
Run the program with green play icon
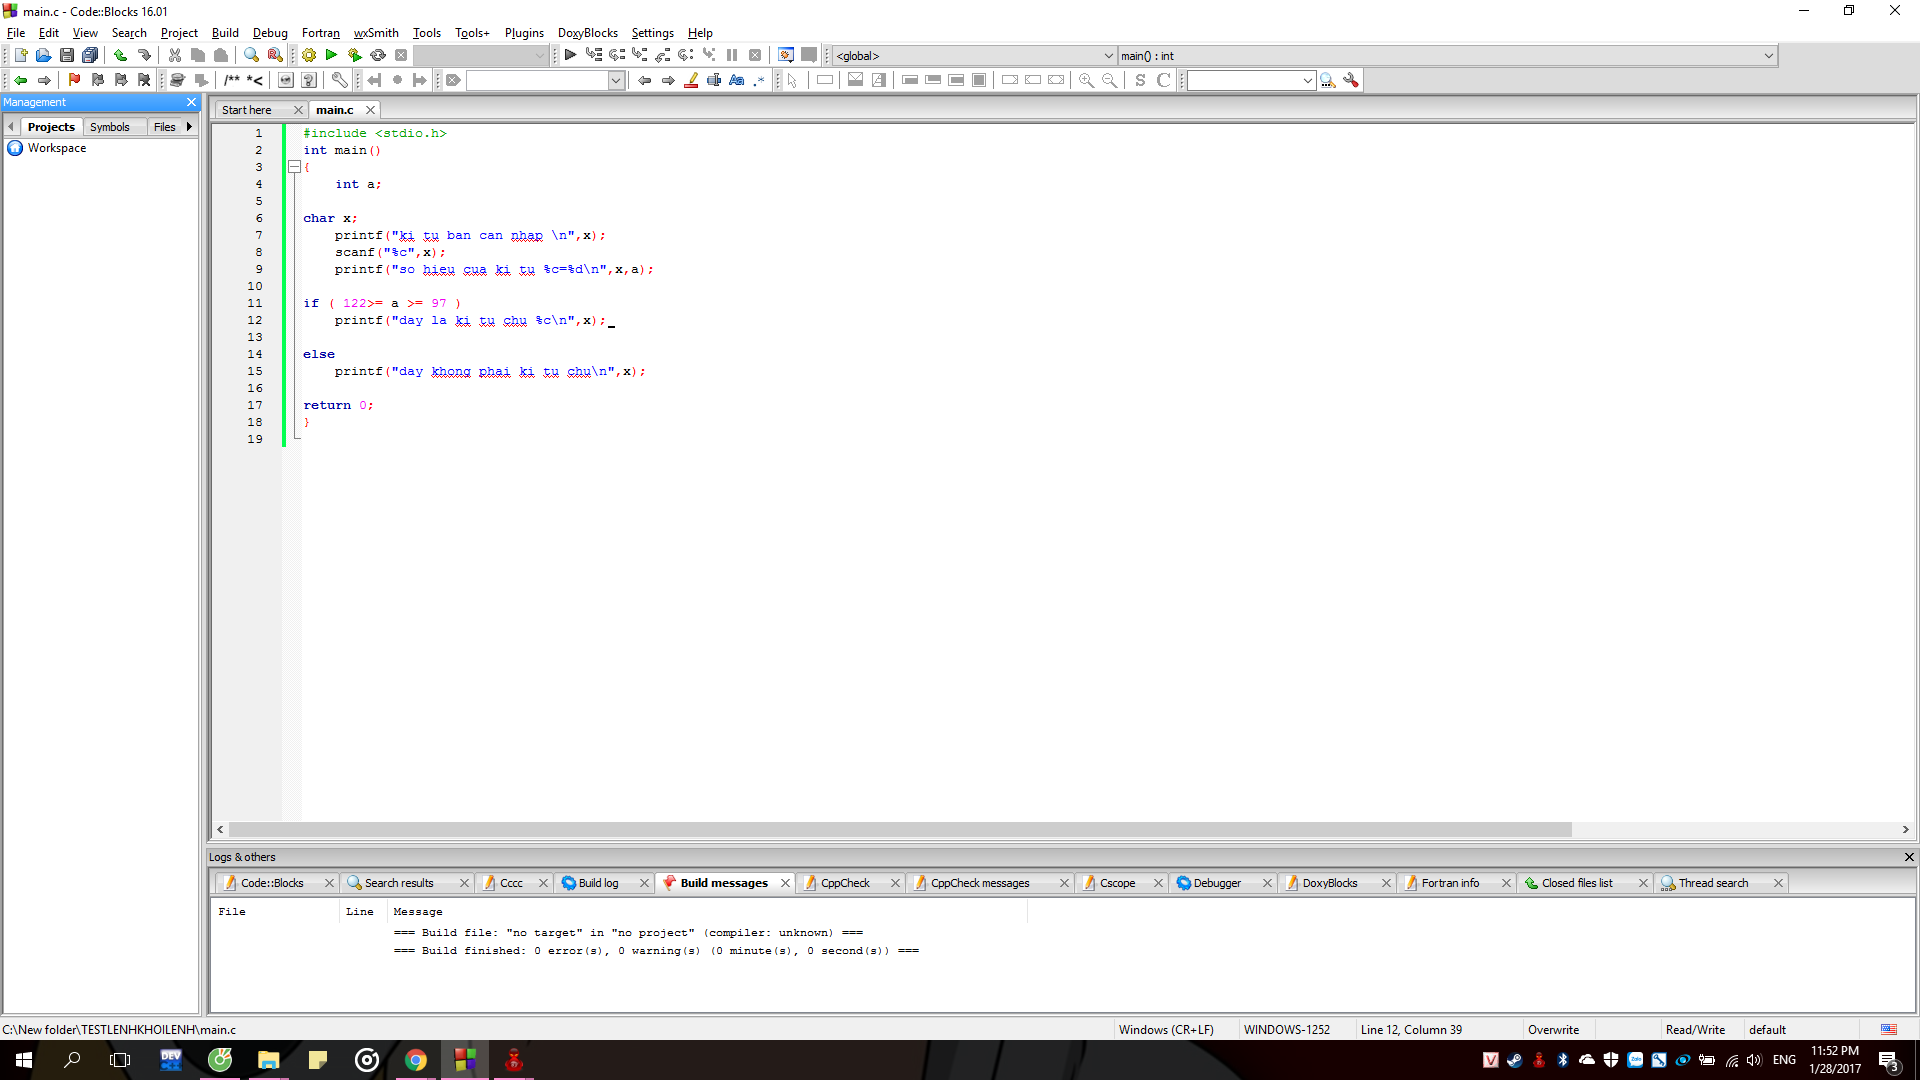[331, 56]
